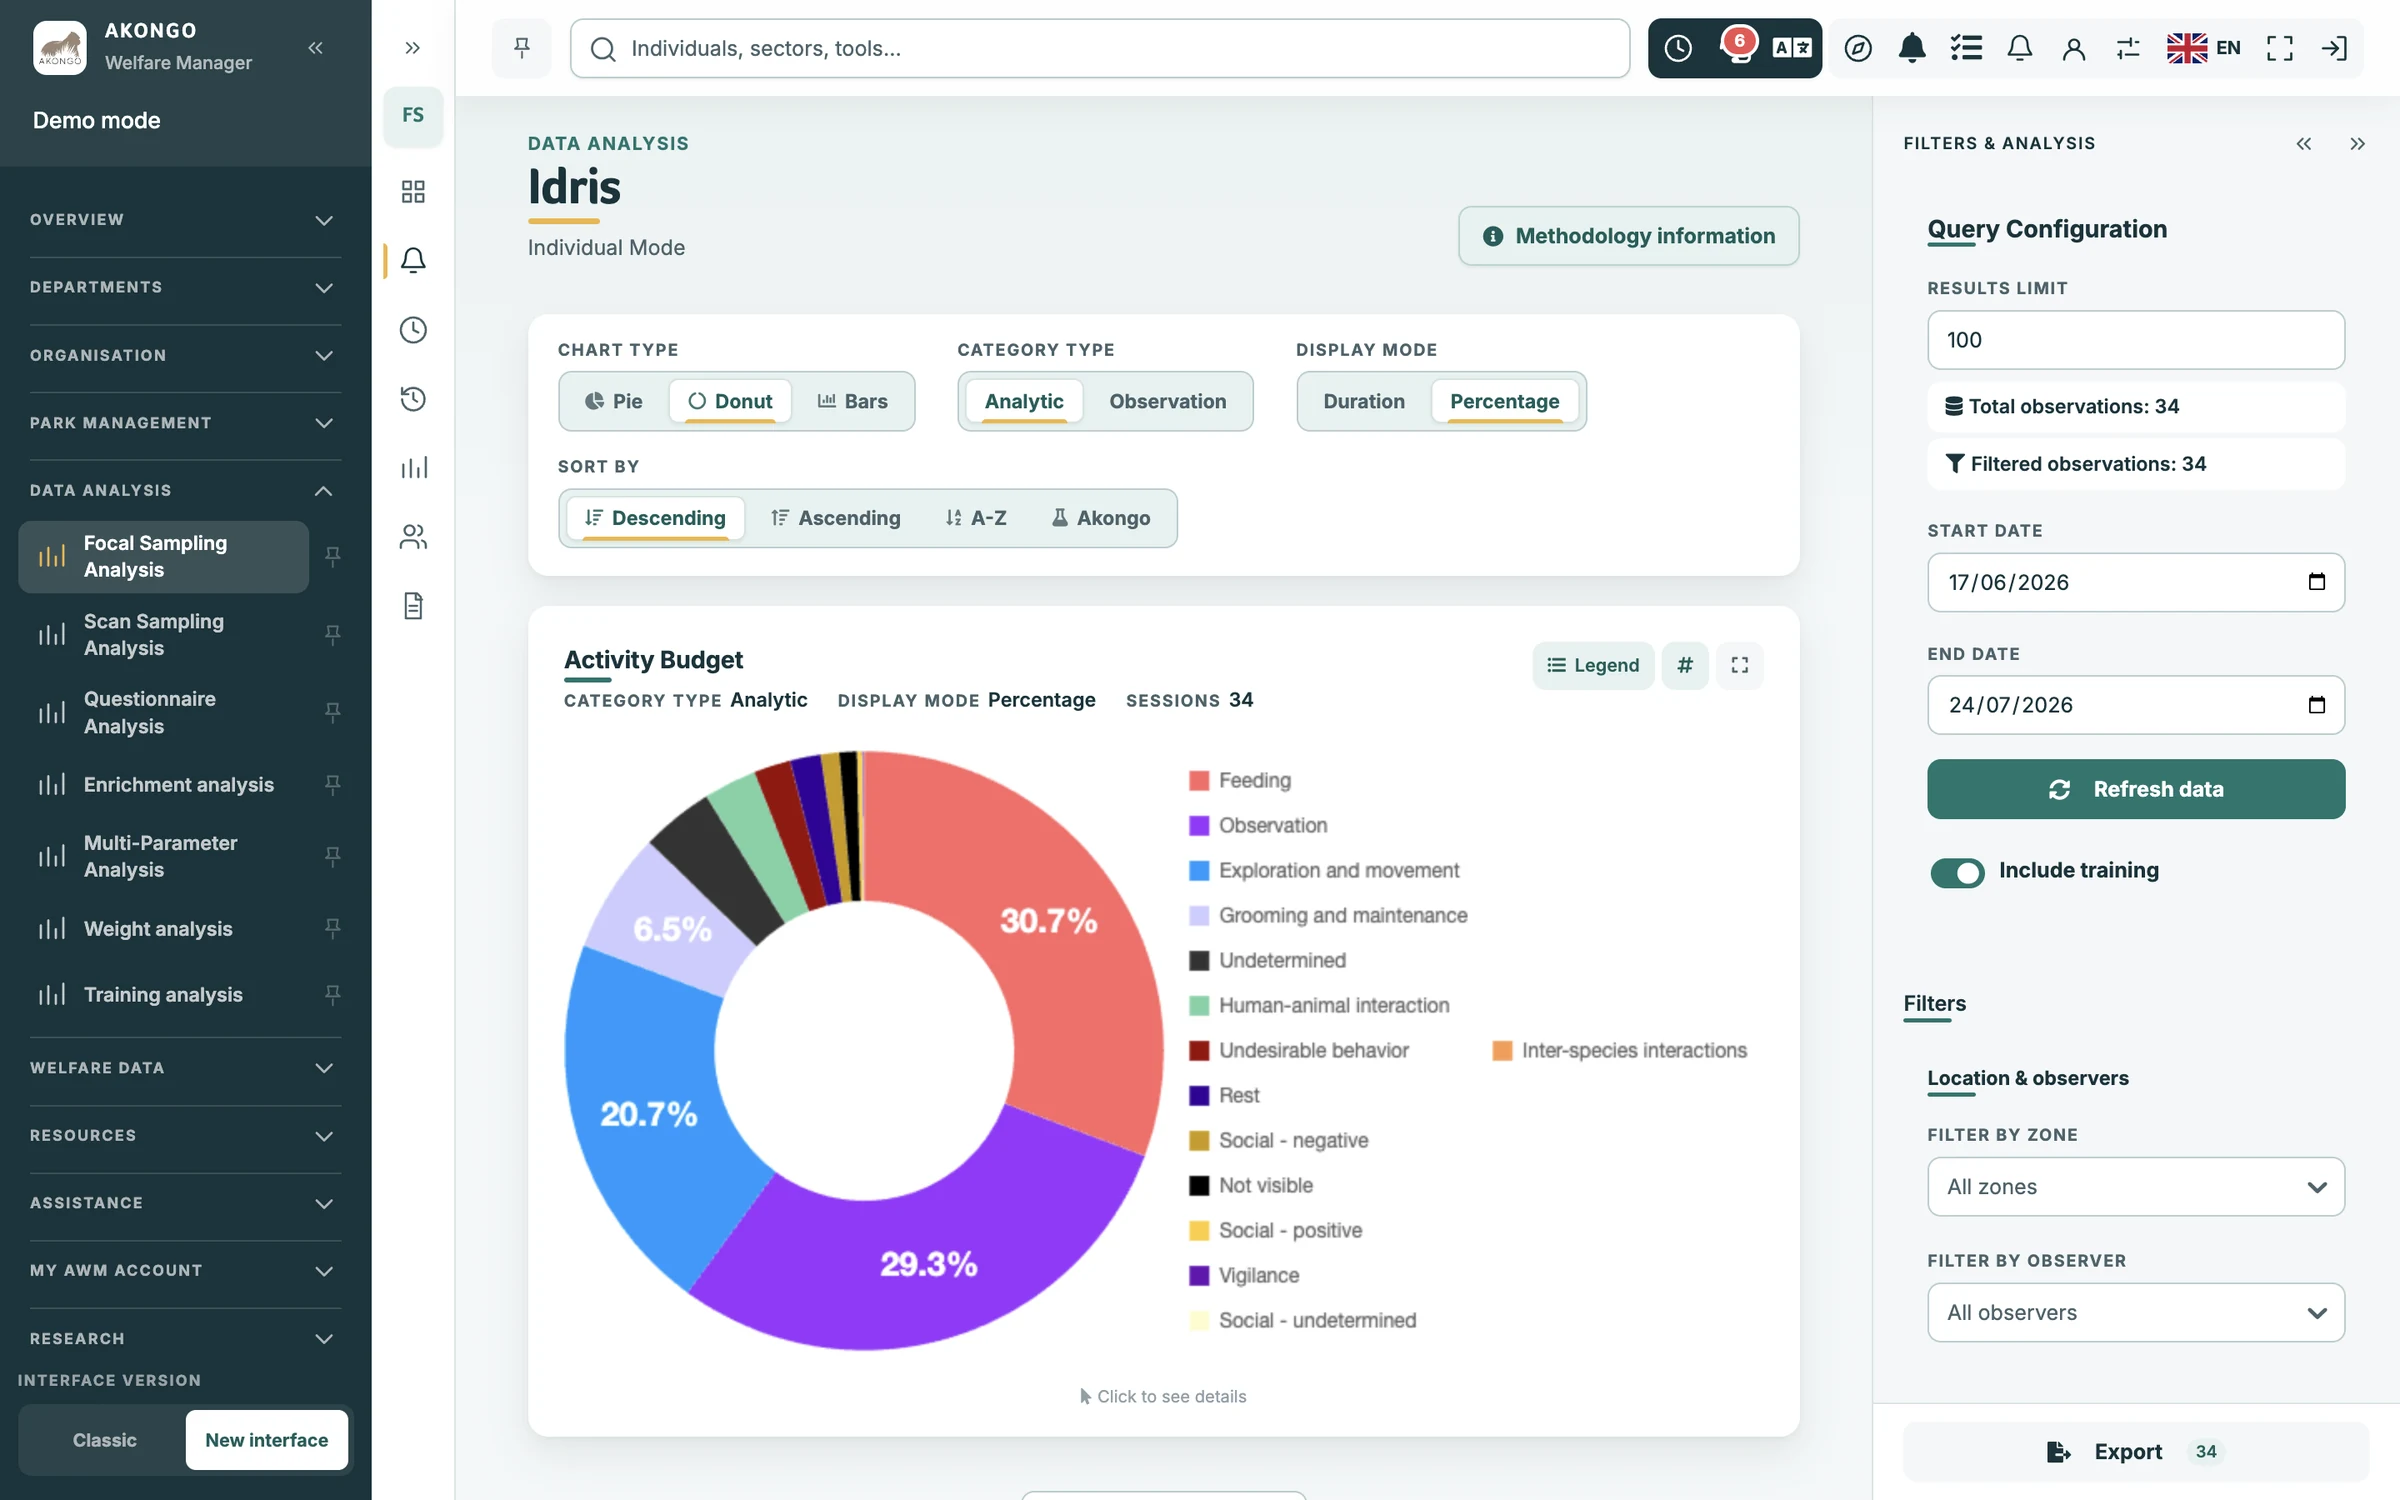Viewport: 2400px width, 1500px height.
Task: Open the translation A/文 icon
Action: pyautogui.click(x=1792, y=48)
